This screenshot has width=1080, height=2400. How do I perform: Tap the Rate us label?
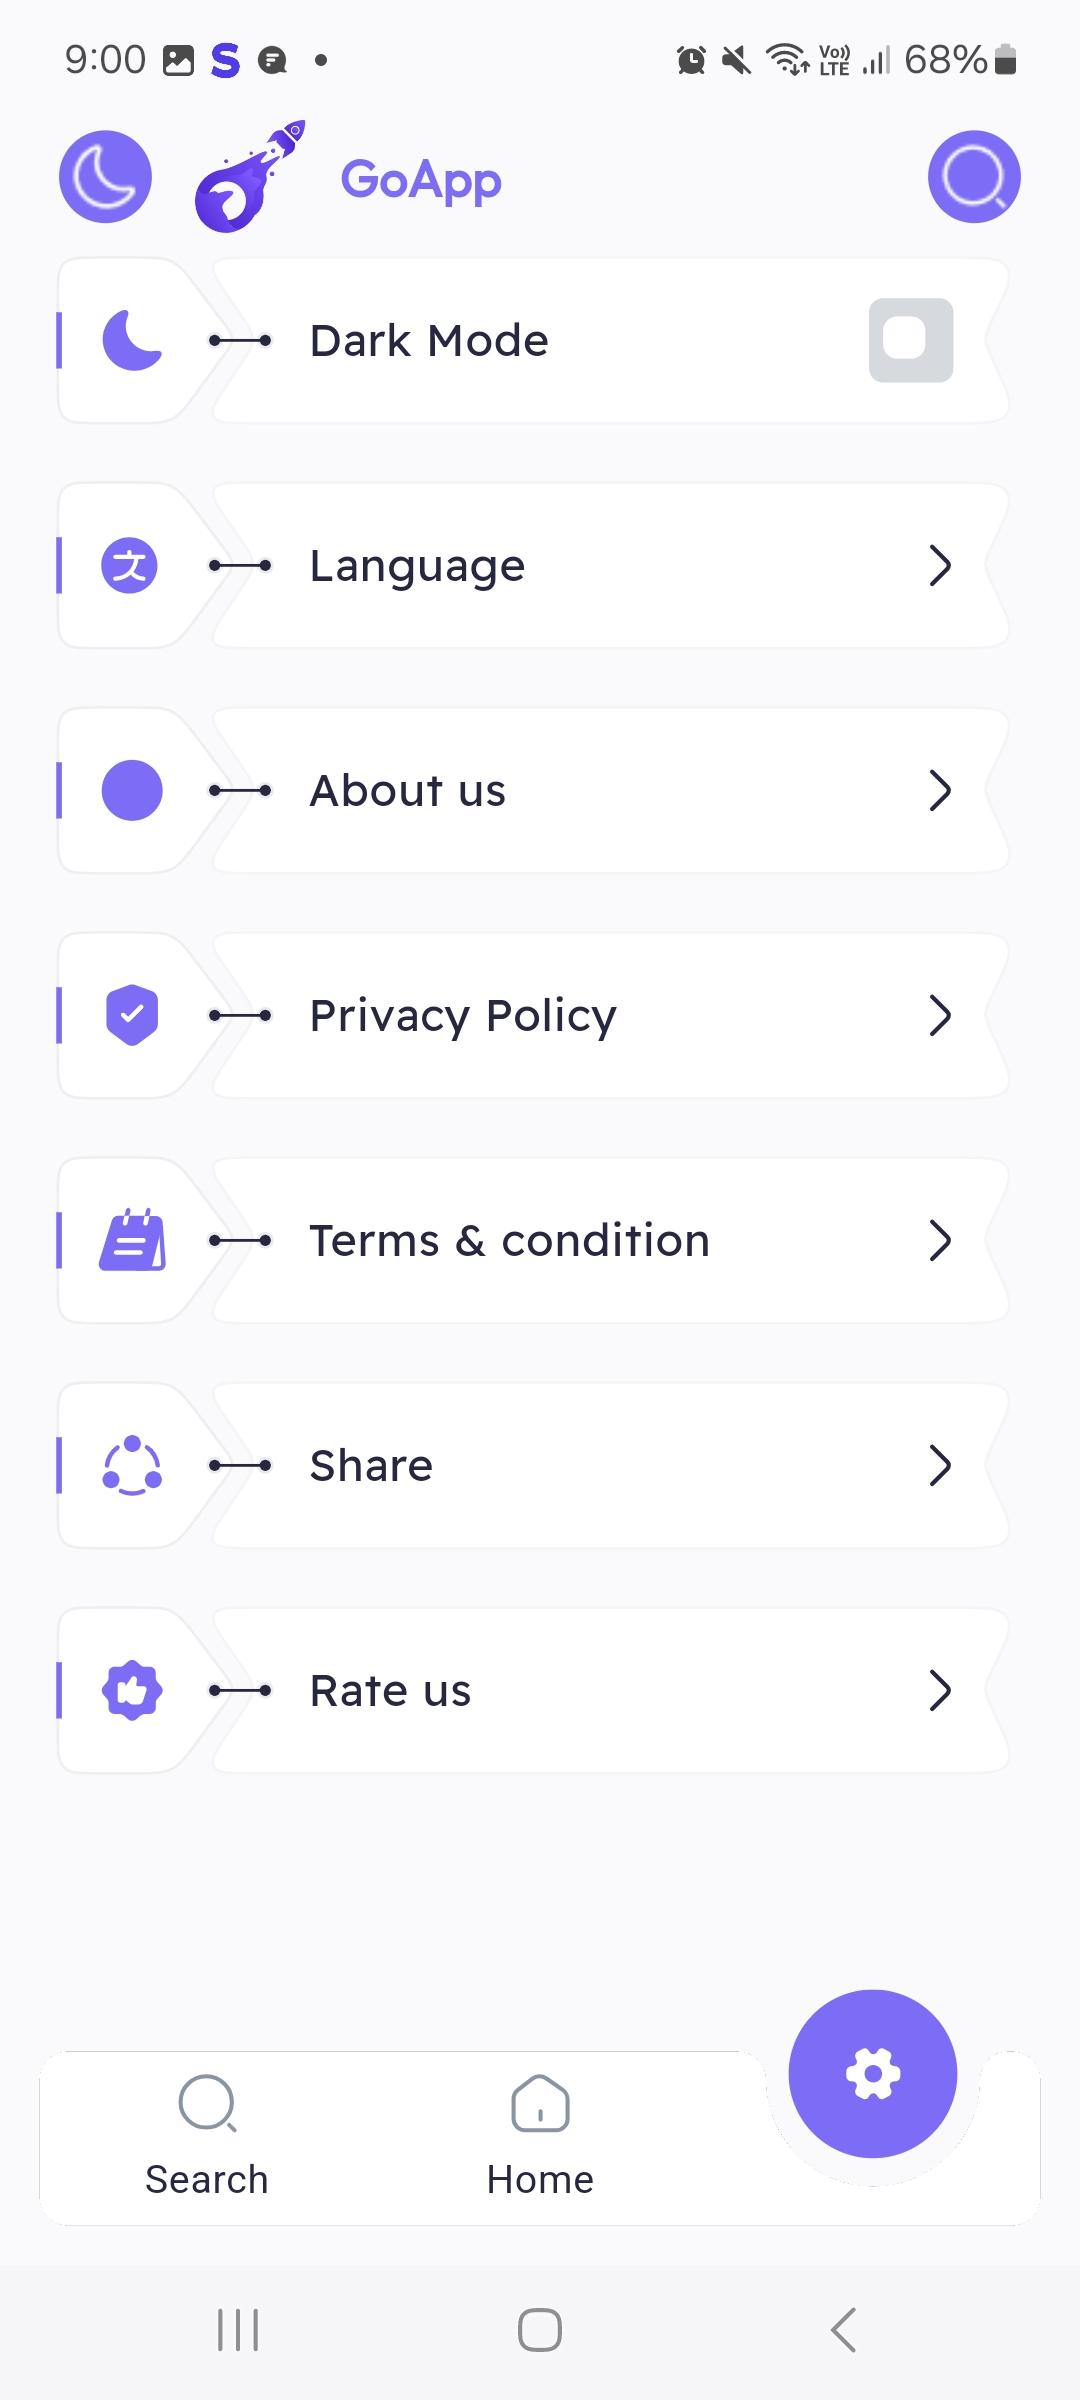[390, 1691]
